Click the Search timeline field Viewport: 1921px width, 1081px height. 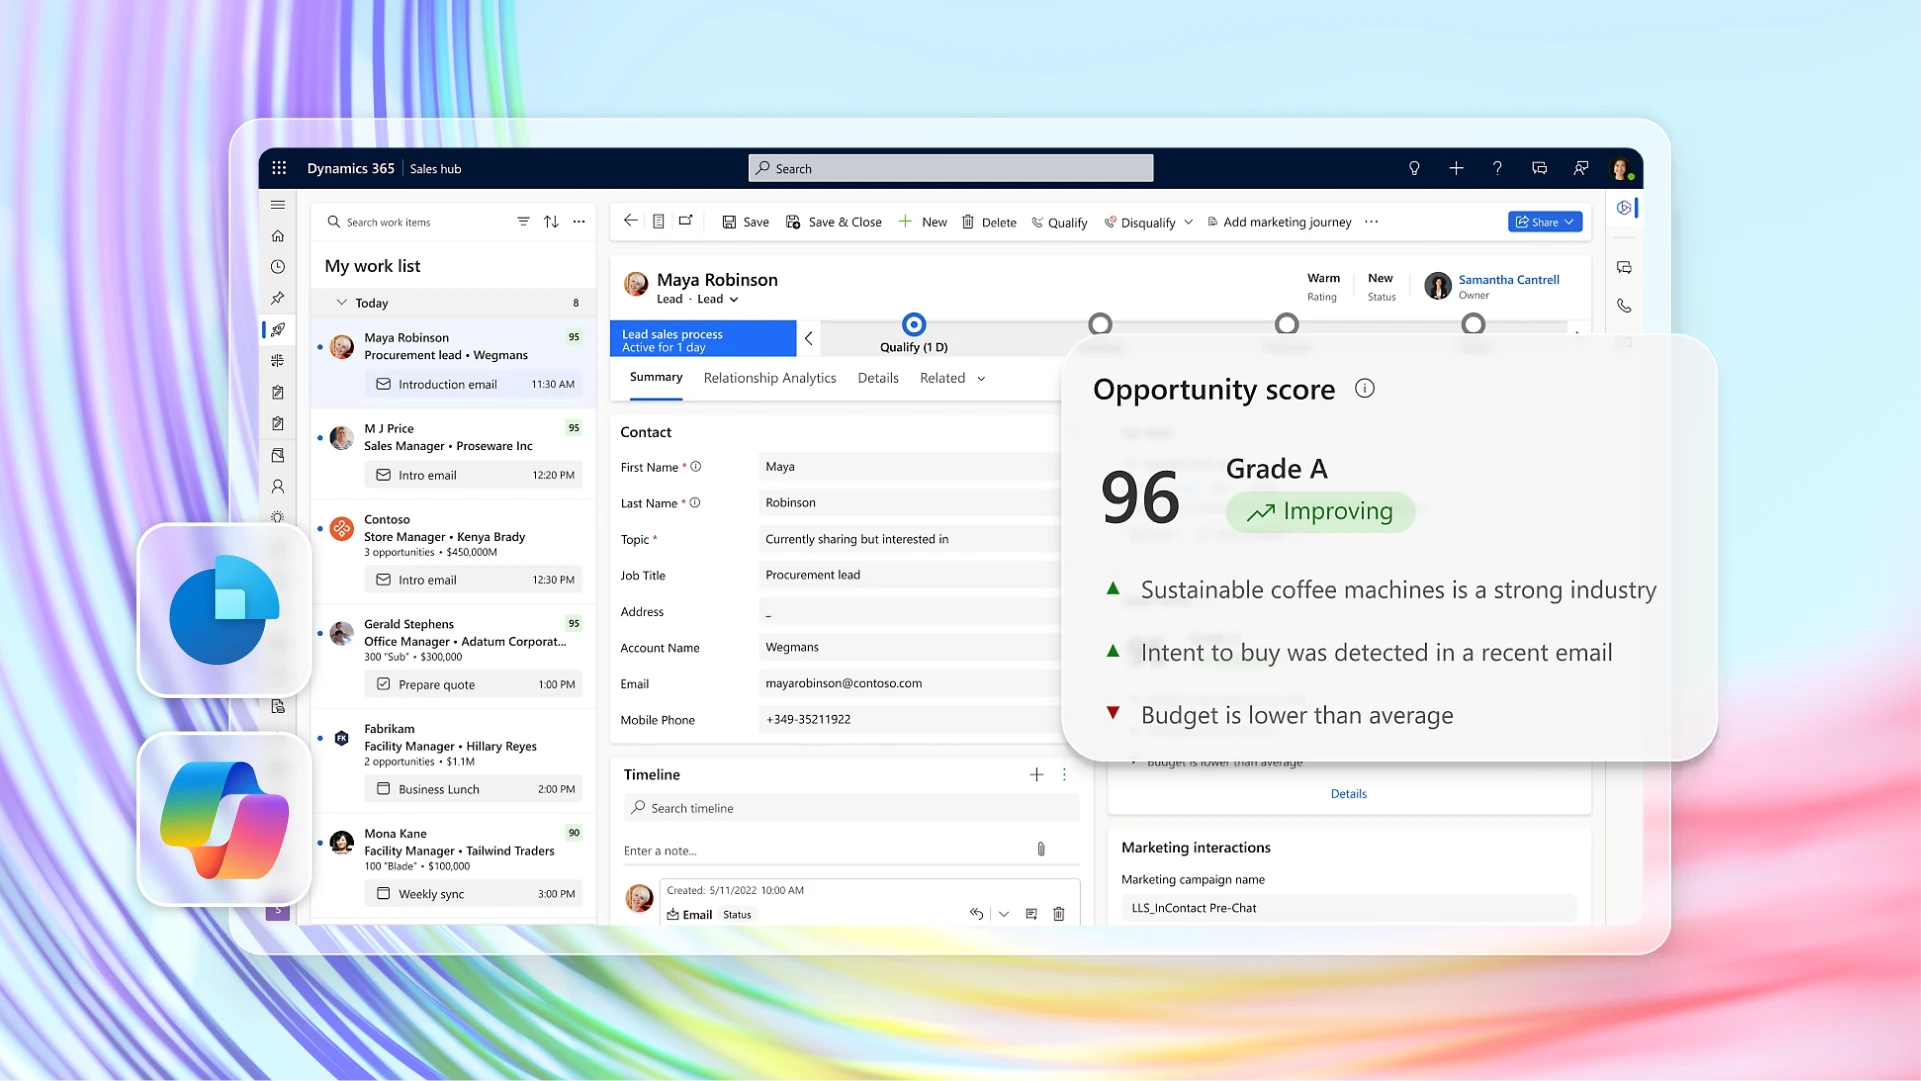point(852,807)
